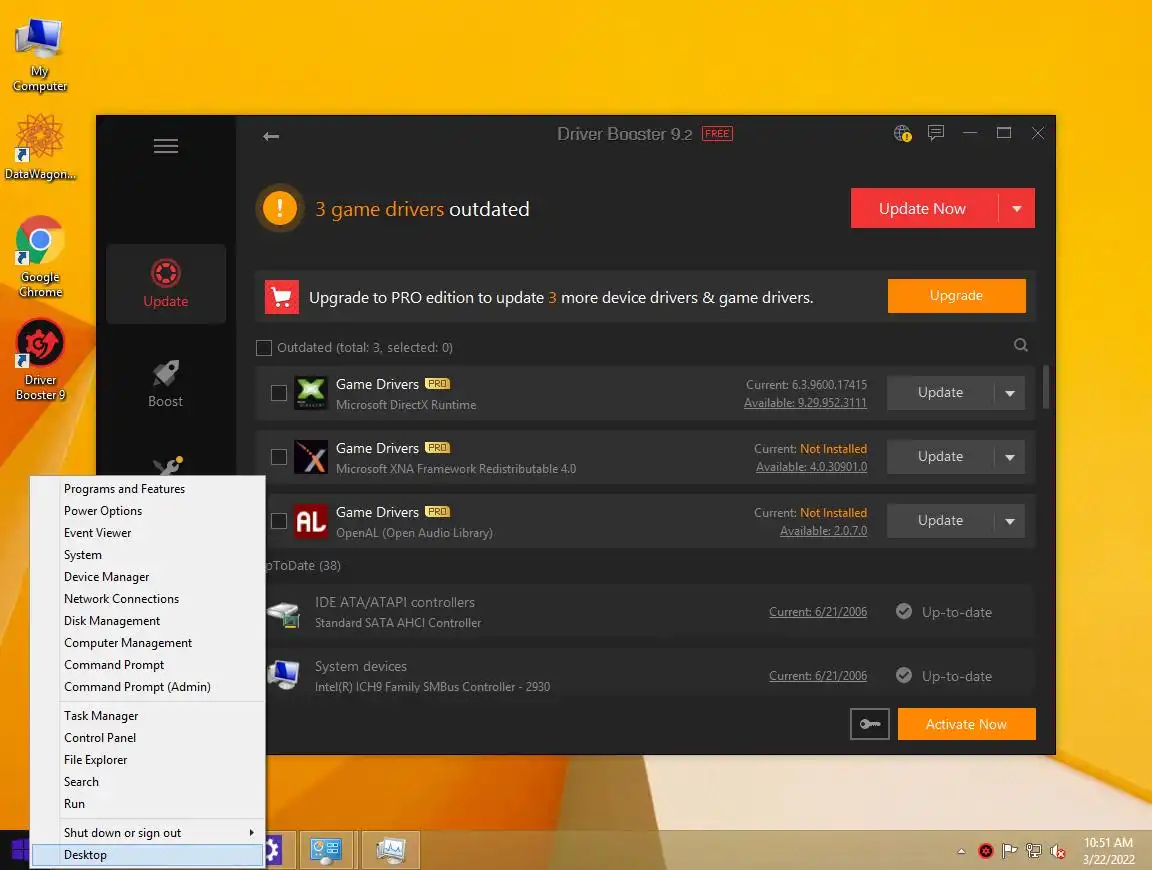1152x870 pixels.
Task: Open Driver Booster 9 desktop shortcut
Action: [x=40, y=360]
